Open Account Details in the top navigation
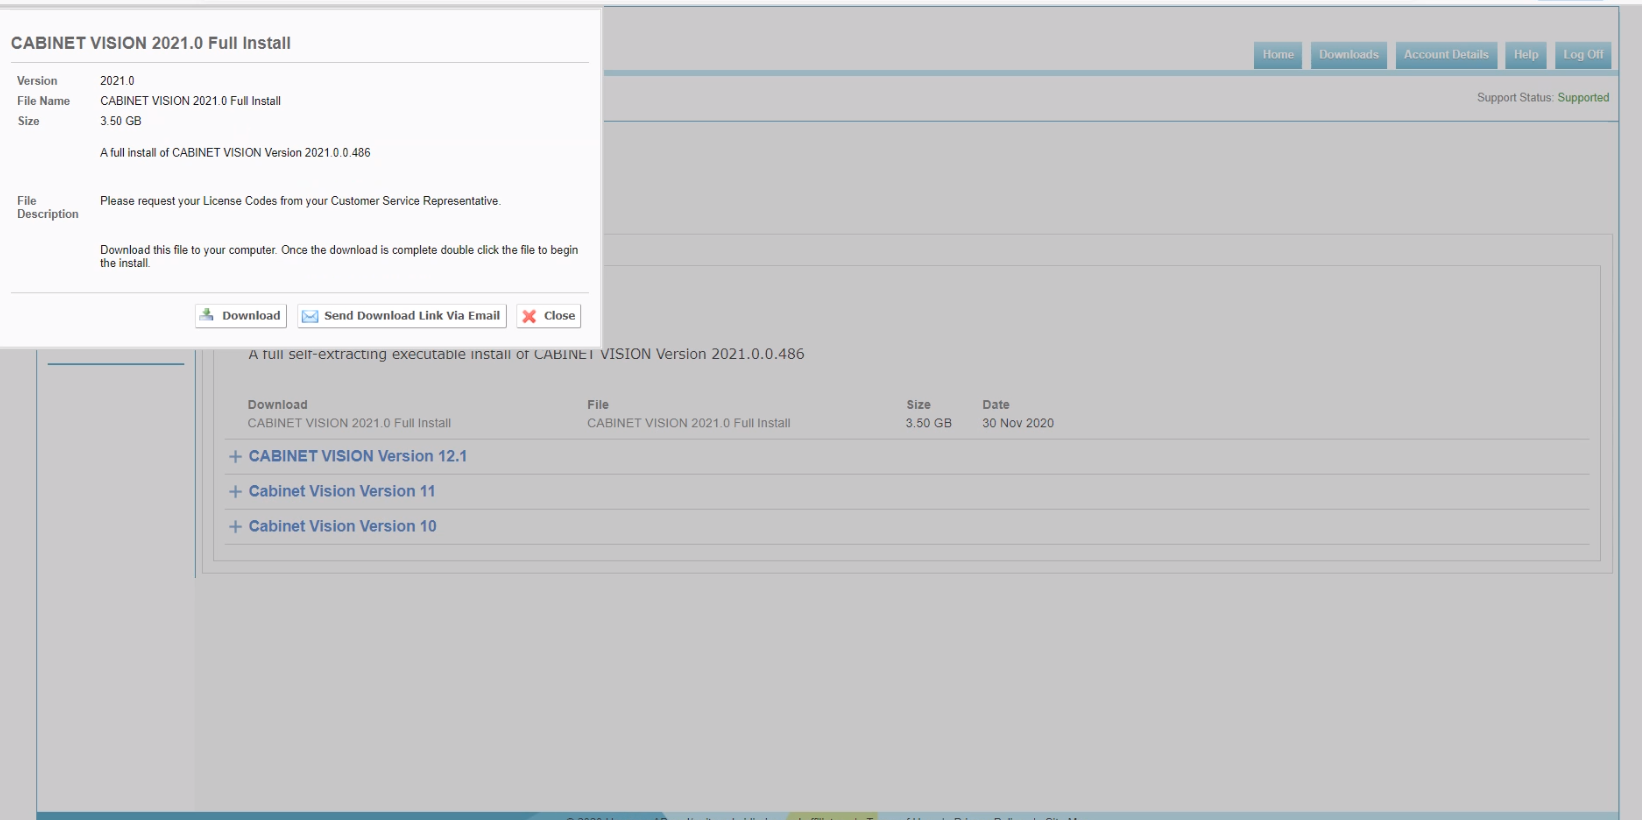 pos(1446,55)
